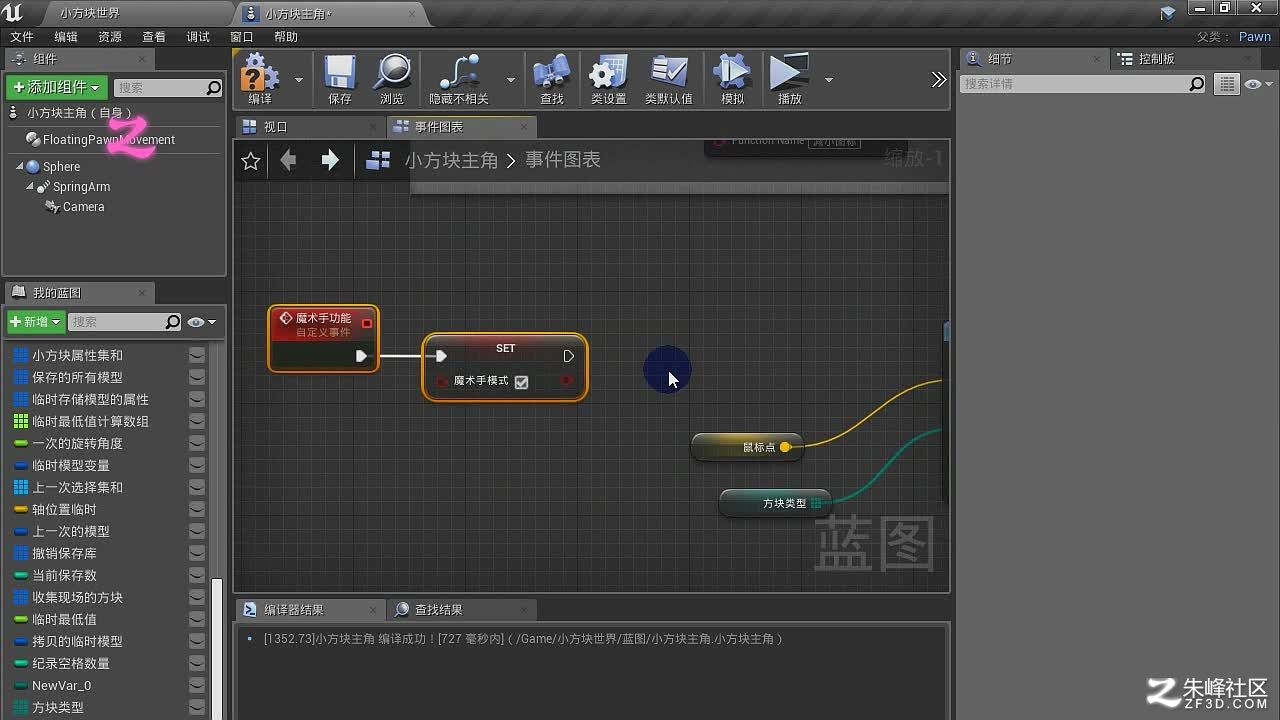Open 隐藏不相关 options dropdown arrow
Screen dimensions: 1280x720
tap(511, 79)
